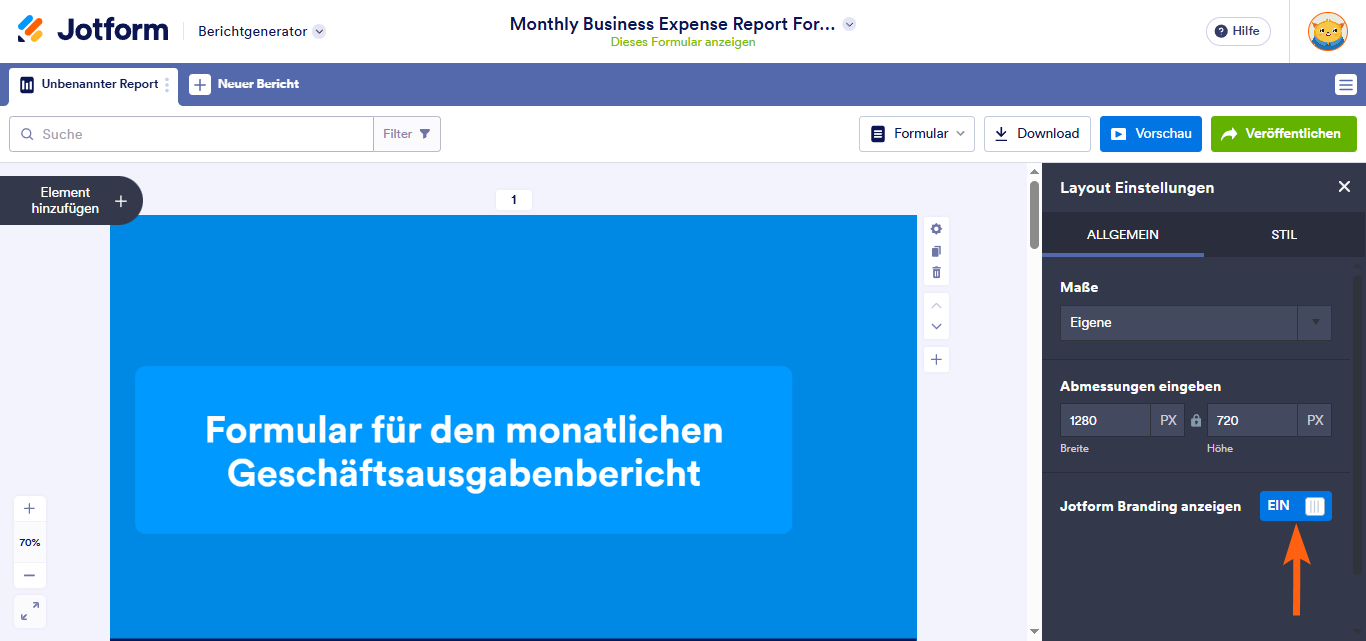
Task: Add a new page with the plus icon
Action: coord(935,358)
